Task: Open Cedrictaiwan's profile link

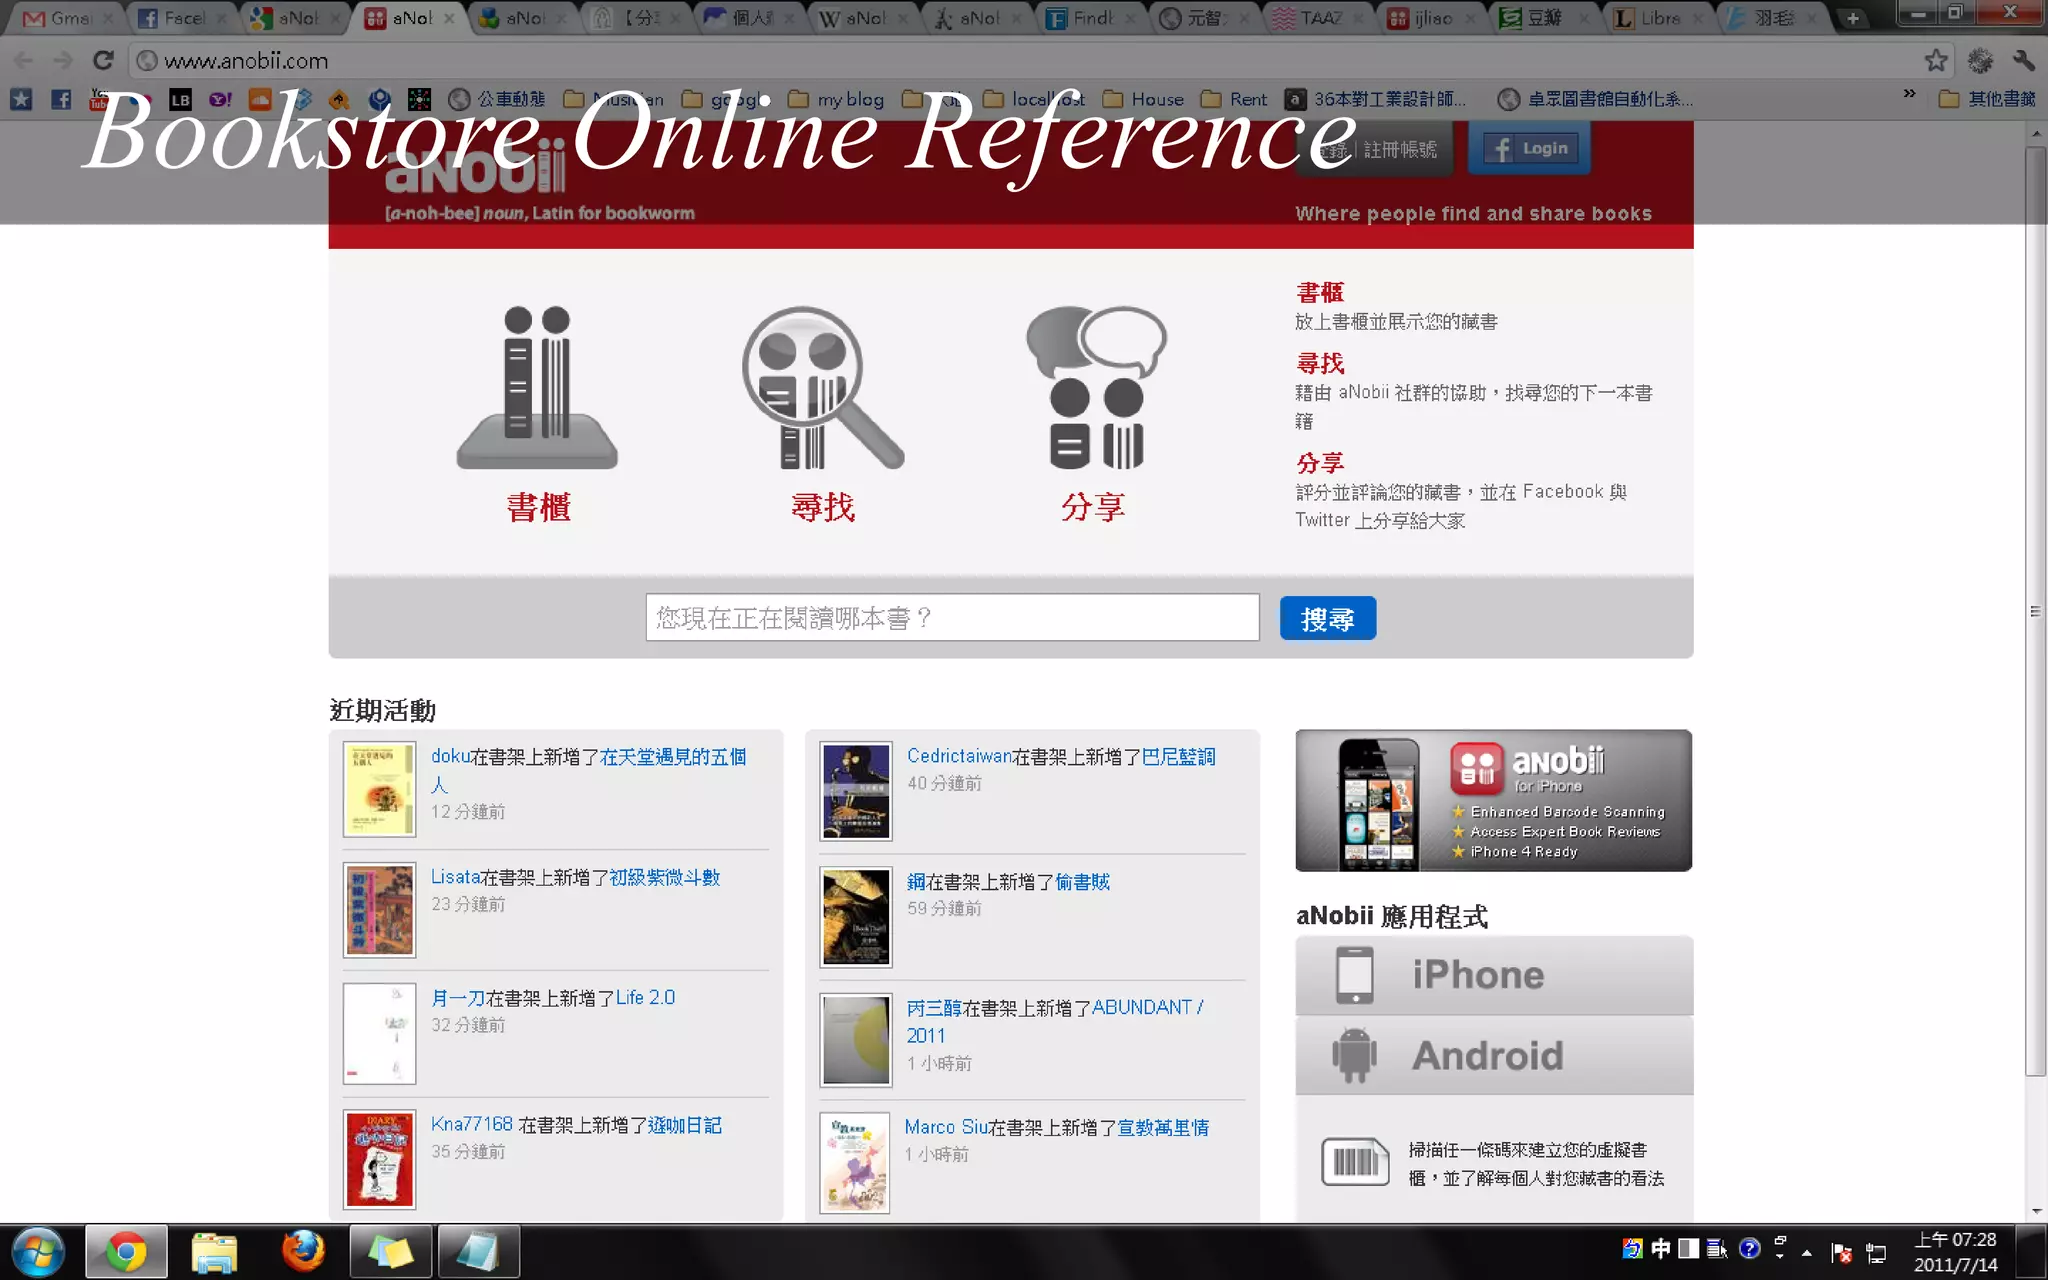Action: click(959, 757)
